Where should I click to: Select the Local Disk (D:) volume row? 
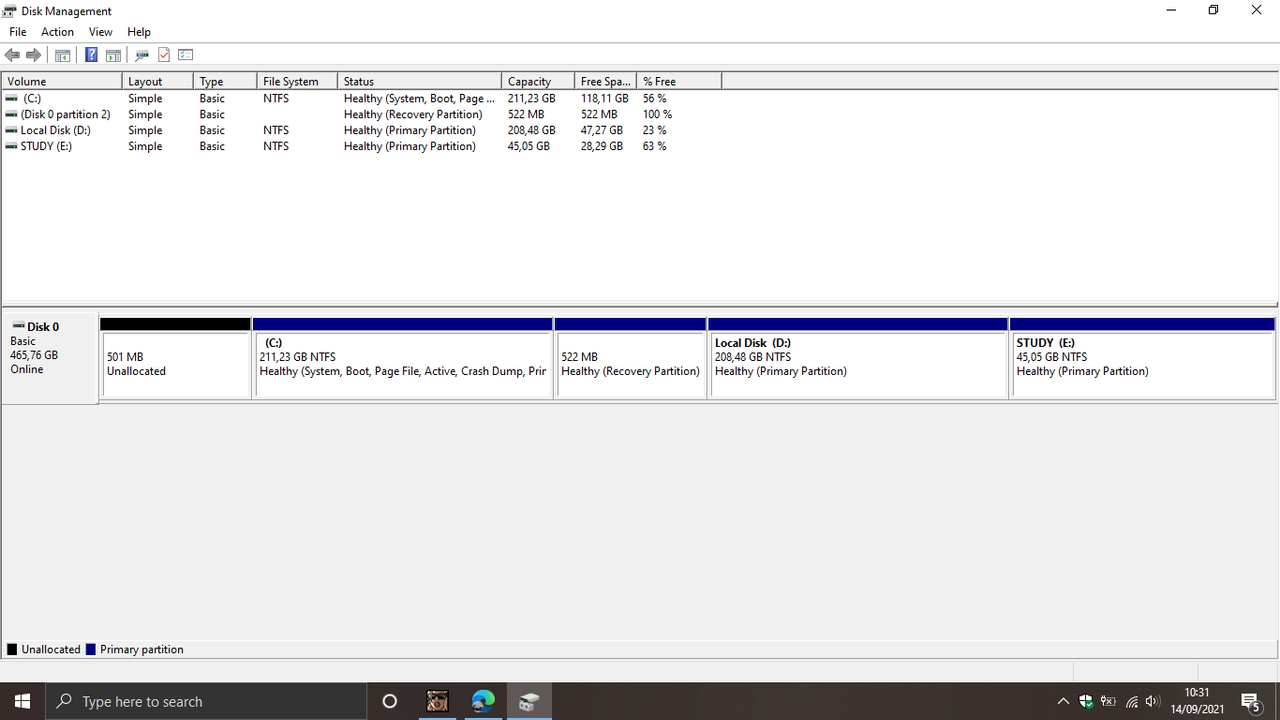coord(361,130)
